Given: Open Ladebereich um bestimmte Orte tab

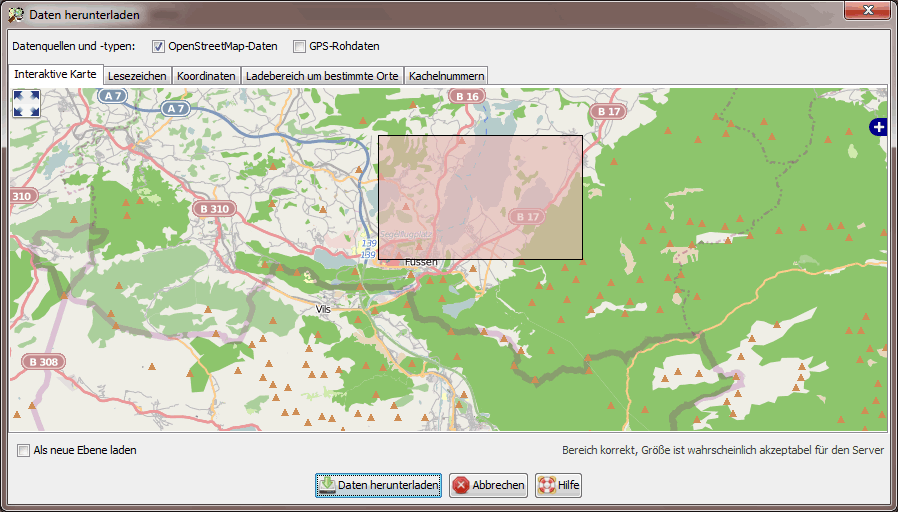Looking at the screenshot, I should coord(322,76).
